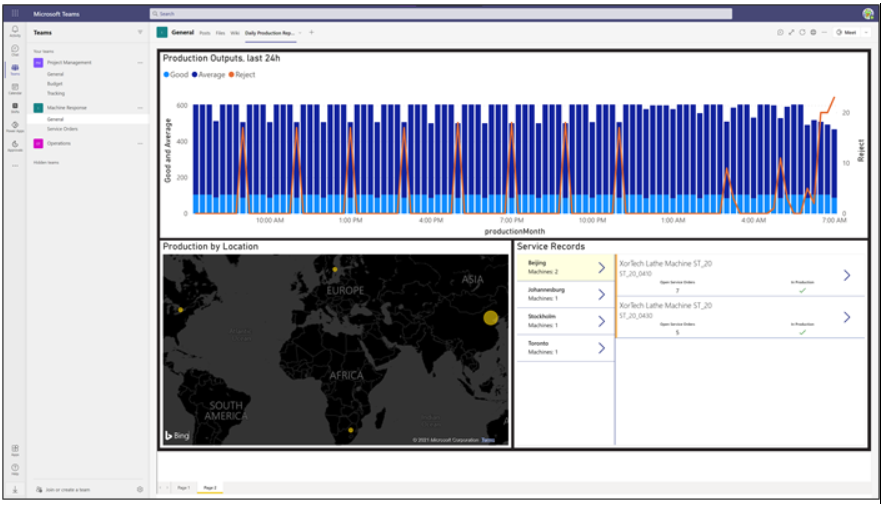Open Chat from the left rail
This screenshot has width=886, height=505.
pyautogui.click(x=14, y=50)
